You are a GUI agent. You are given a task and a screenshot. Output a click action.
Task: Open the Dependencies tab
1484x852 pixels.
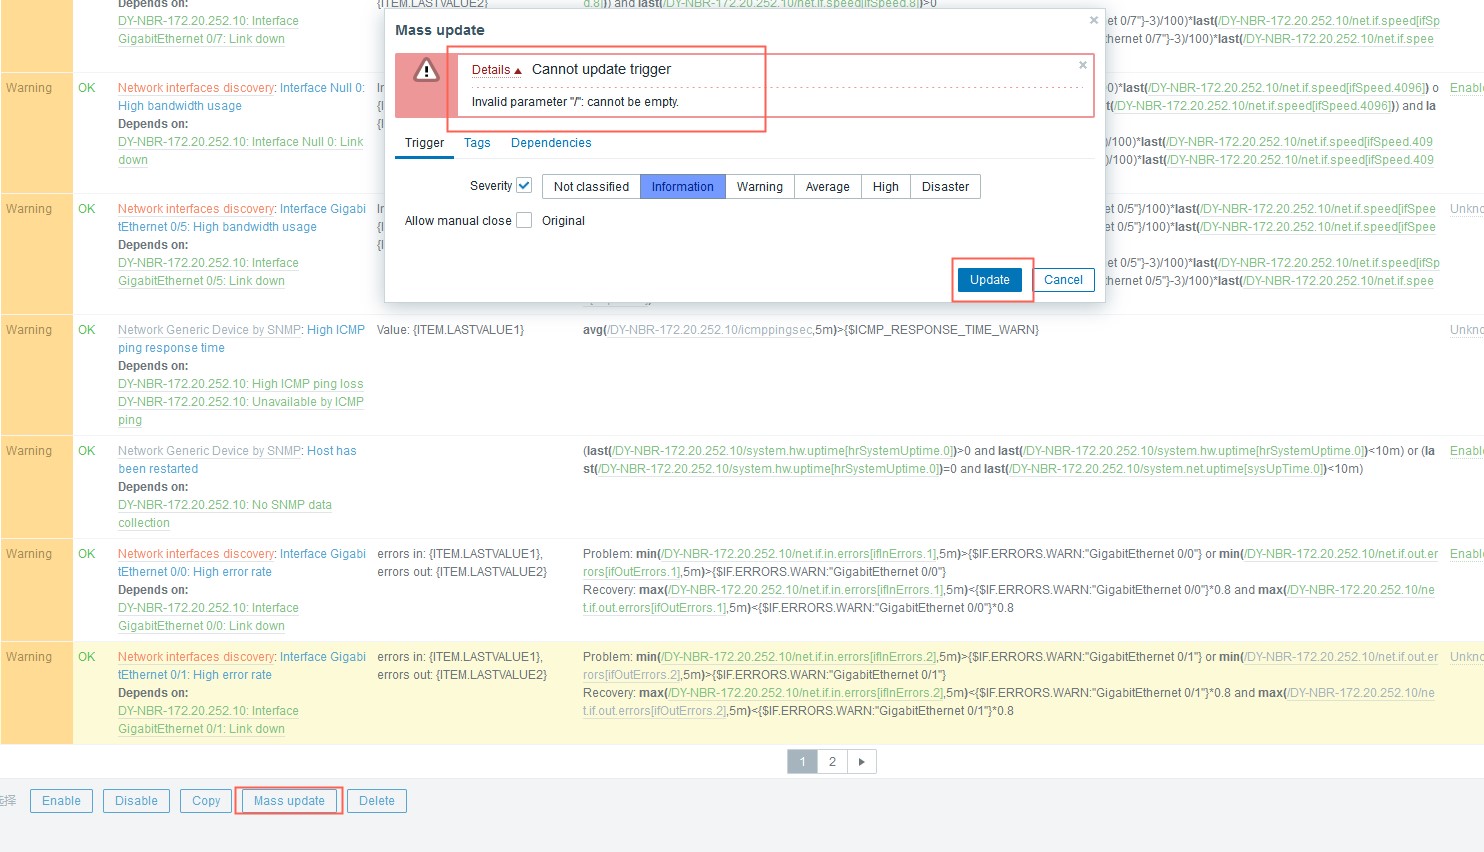(550, 143)
